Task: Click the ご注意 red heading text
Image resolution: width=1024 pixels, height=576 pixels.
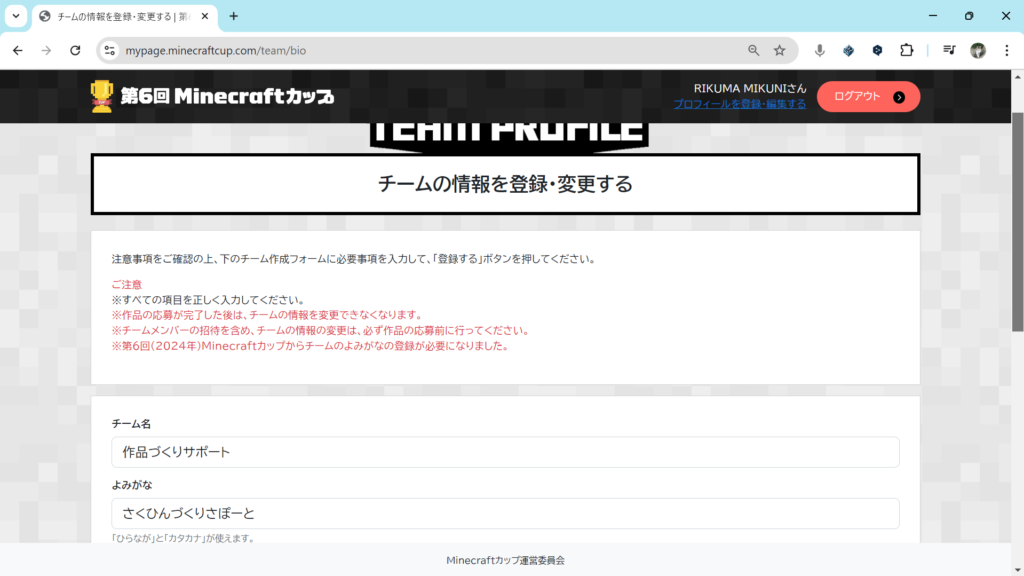Action: (x=126, y=285)
